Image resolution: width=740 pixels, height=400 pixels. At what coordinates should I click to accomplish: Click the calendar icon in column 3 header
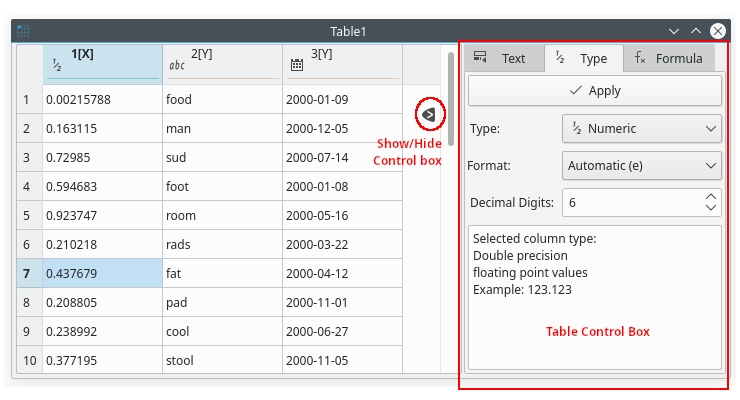(296, 65)
